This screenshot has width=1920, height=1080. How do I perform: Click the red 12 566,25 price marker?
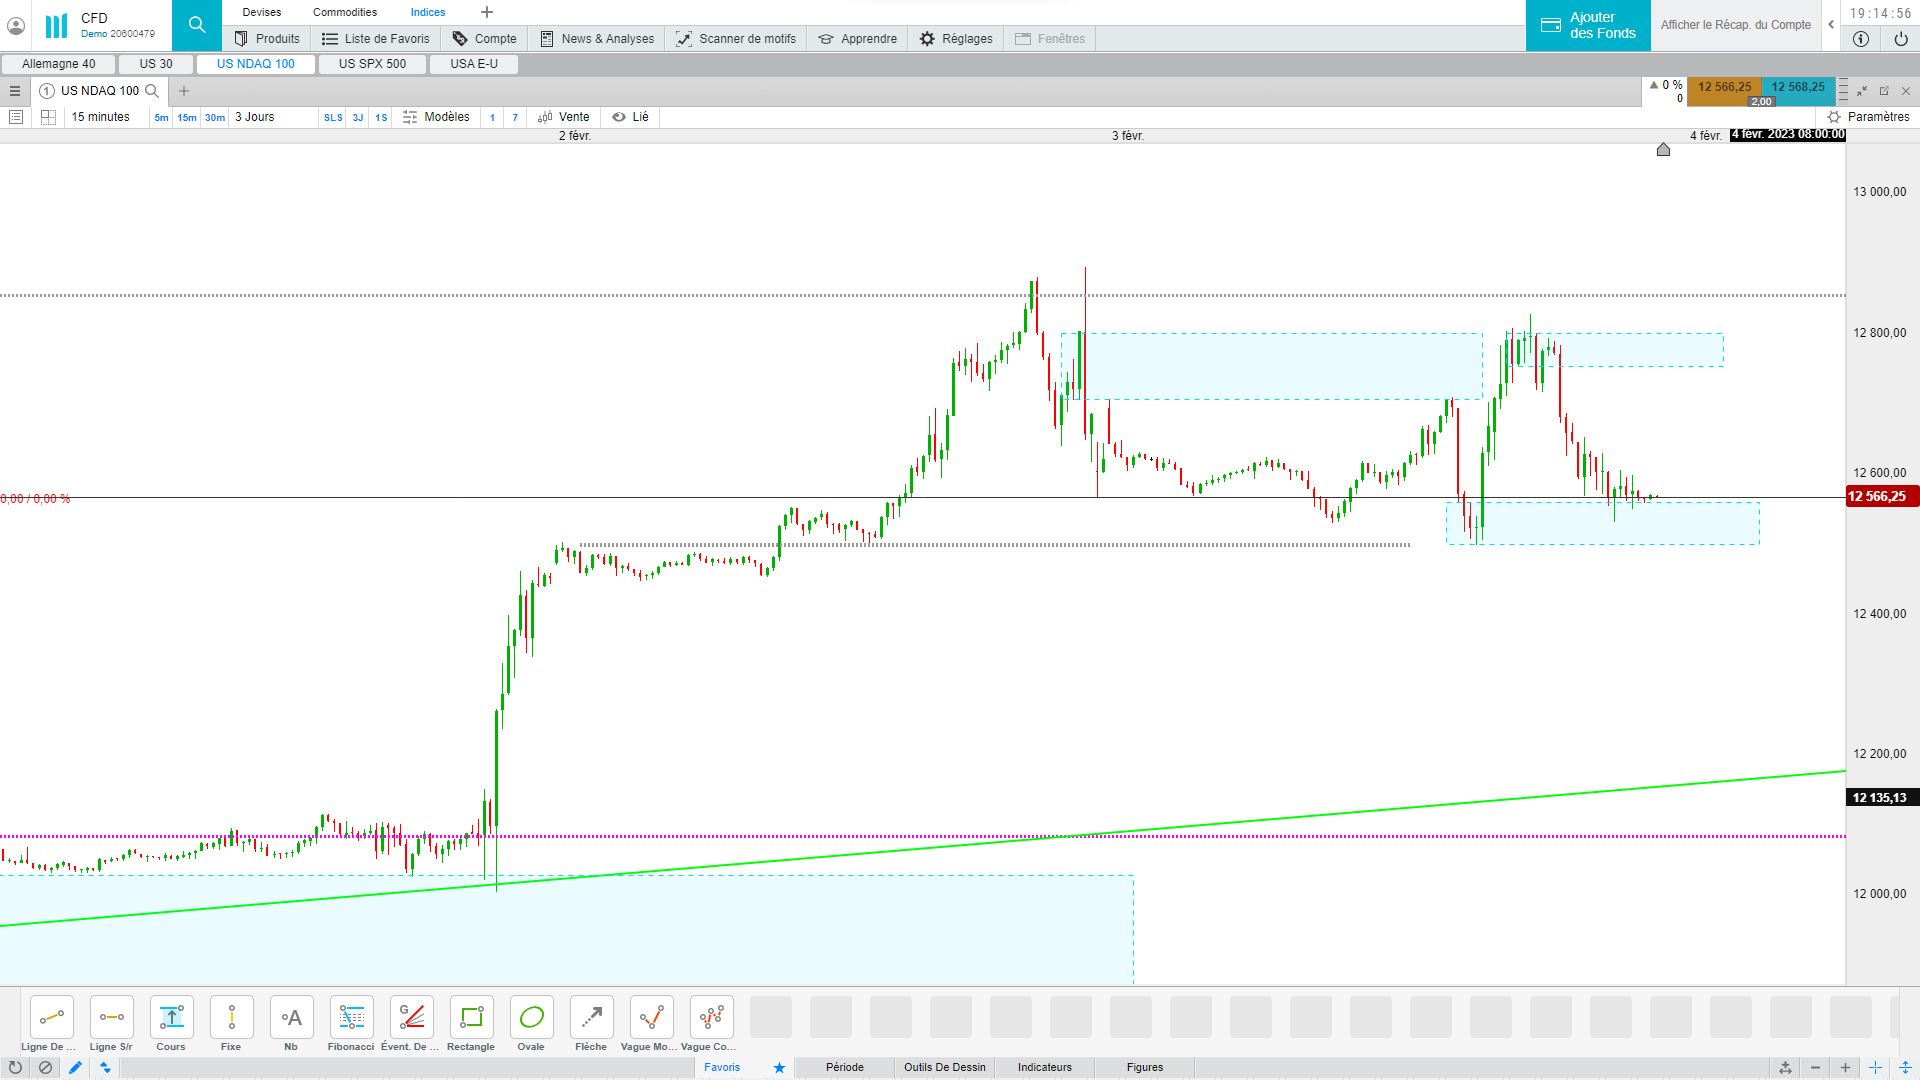tap(1877, 497)
